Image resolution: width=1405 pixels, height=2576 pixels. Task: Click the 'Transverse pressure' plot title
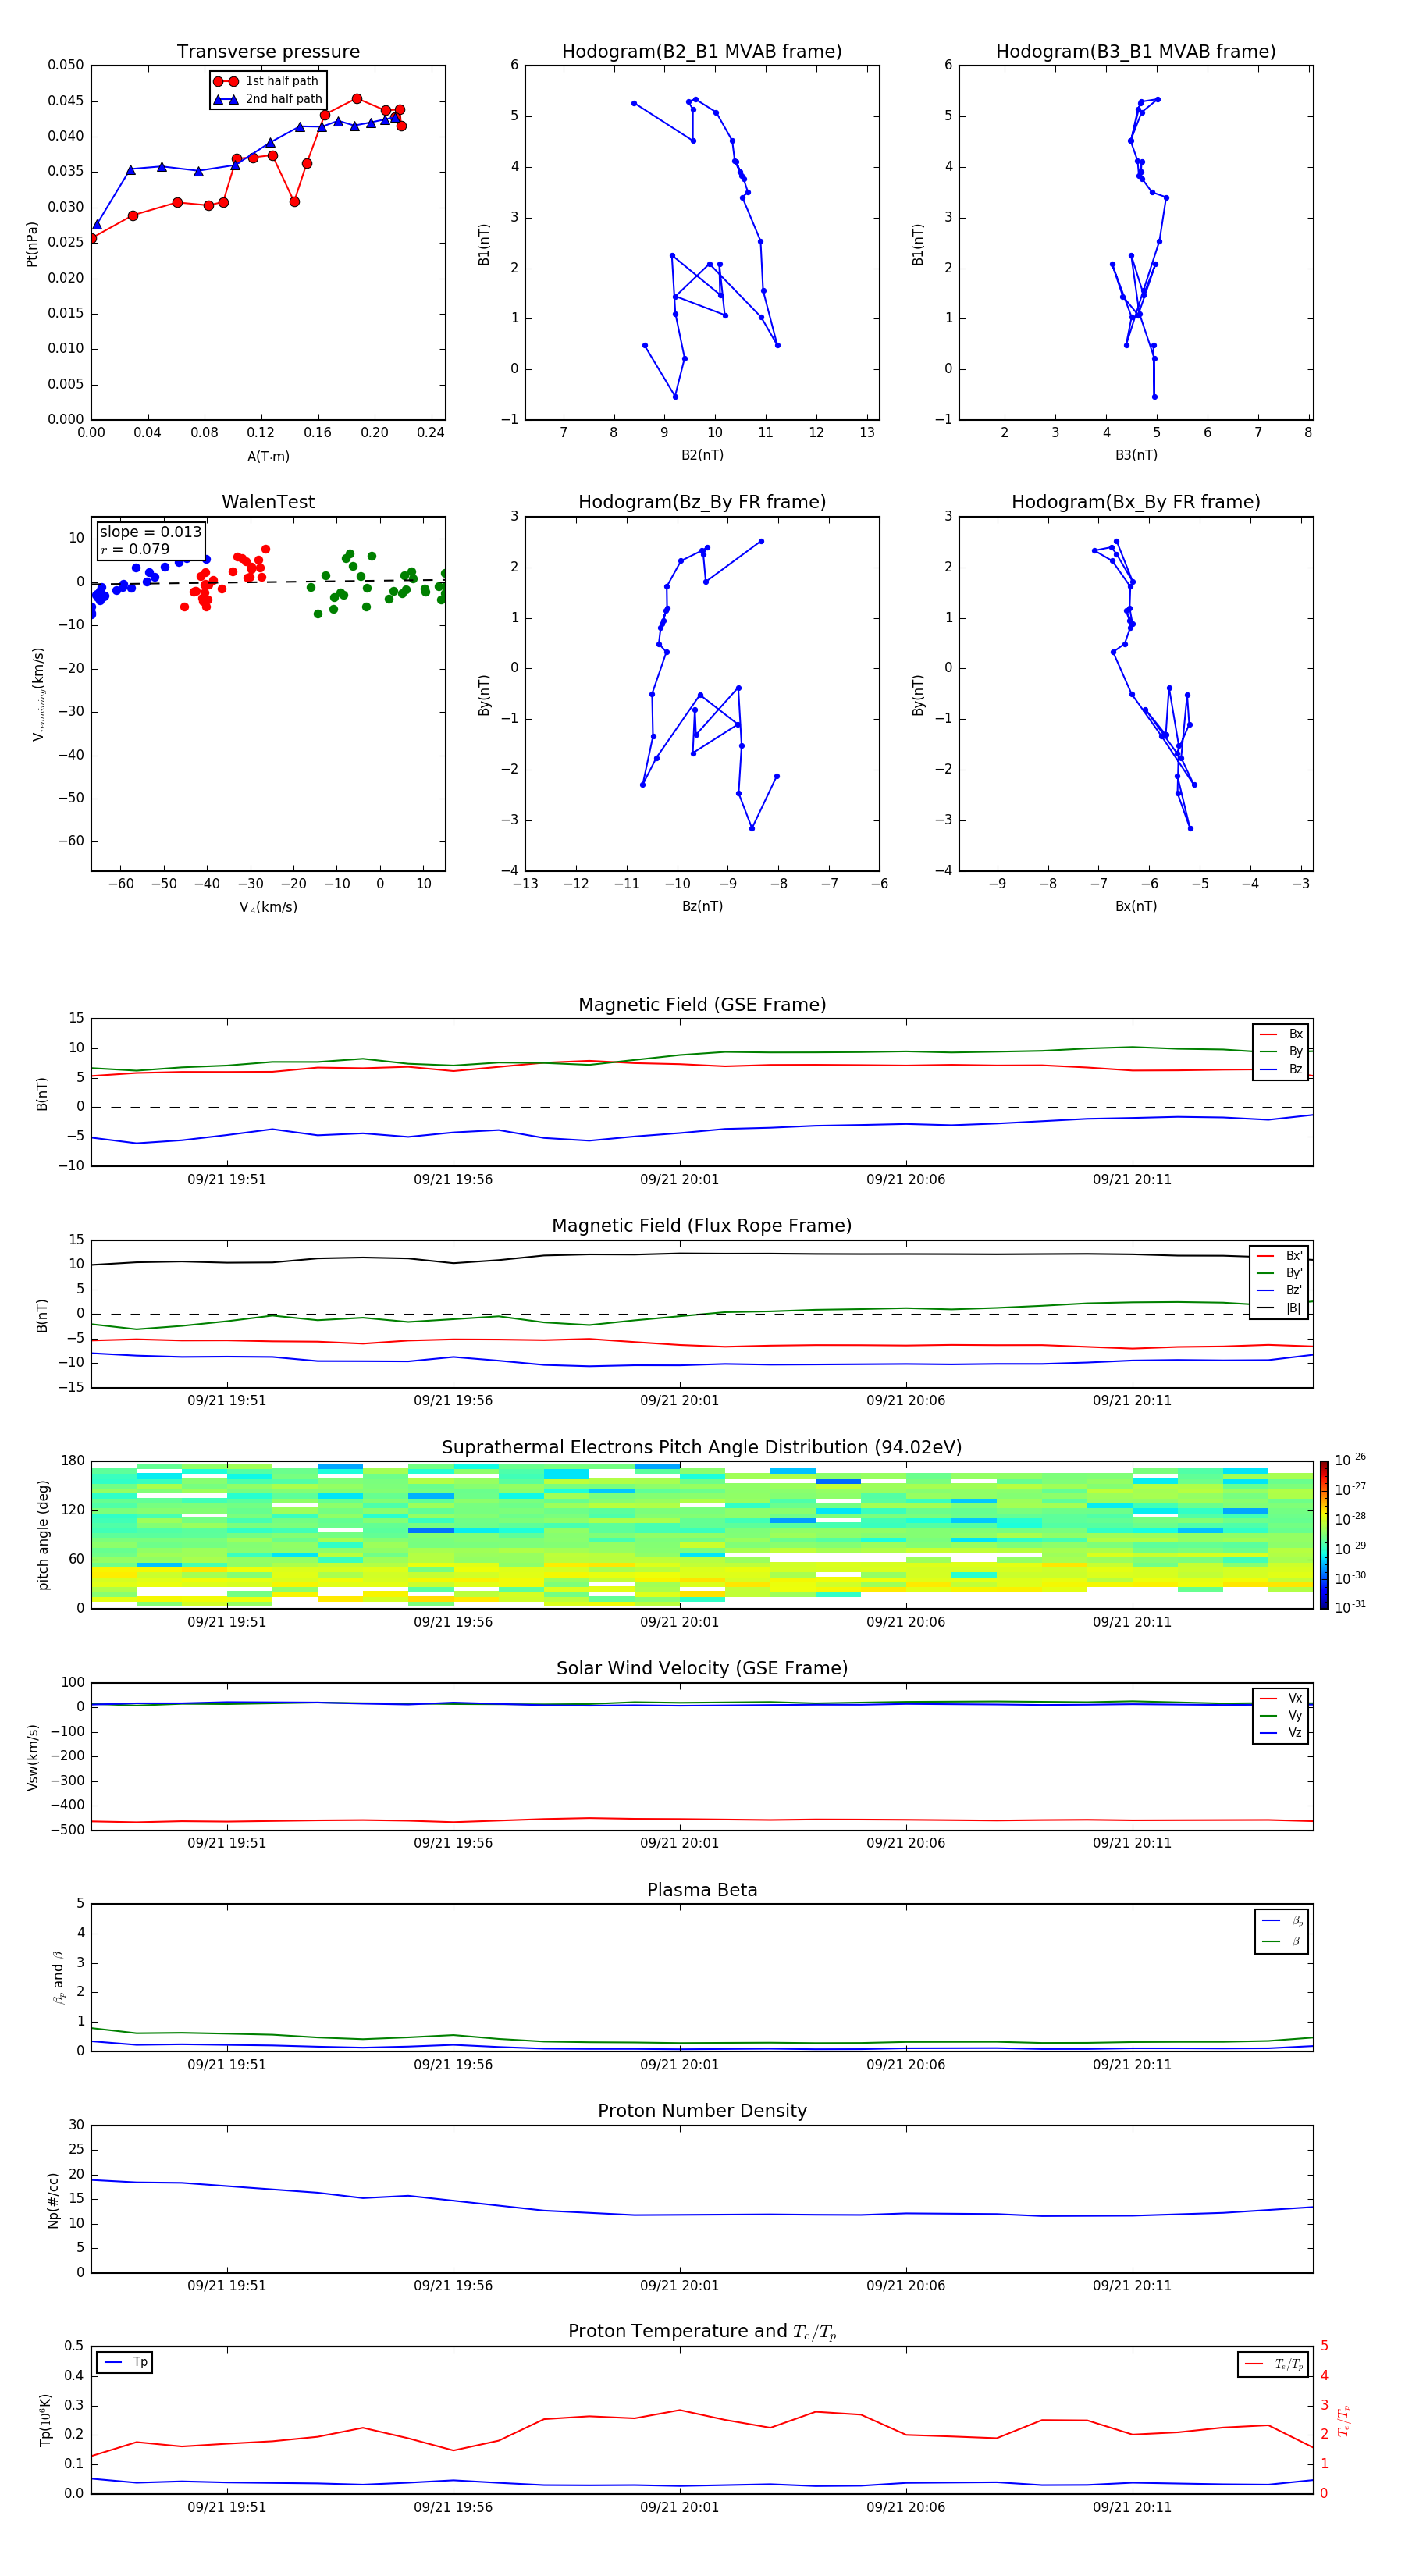pos(268,51)
